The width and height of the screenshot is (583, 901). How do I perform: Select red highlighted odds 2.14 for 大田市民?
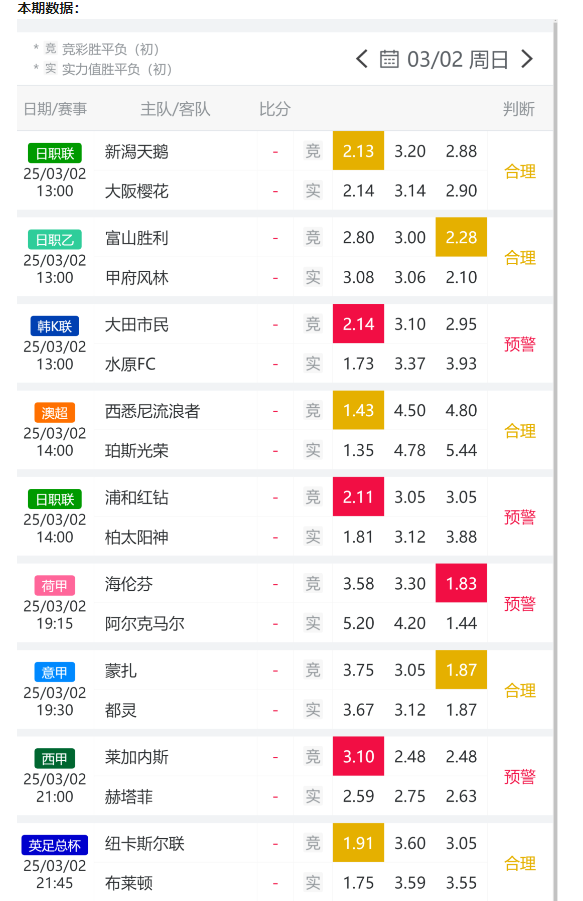coord(358,324)
